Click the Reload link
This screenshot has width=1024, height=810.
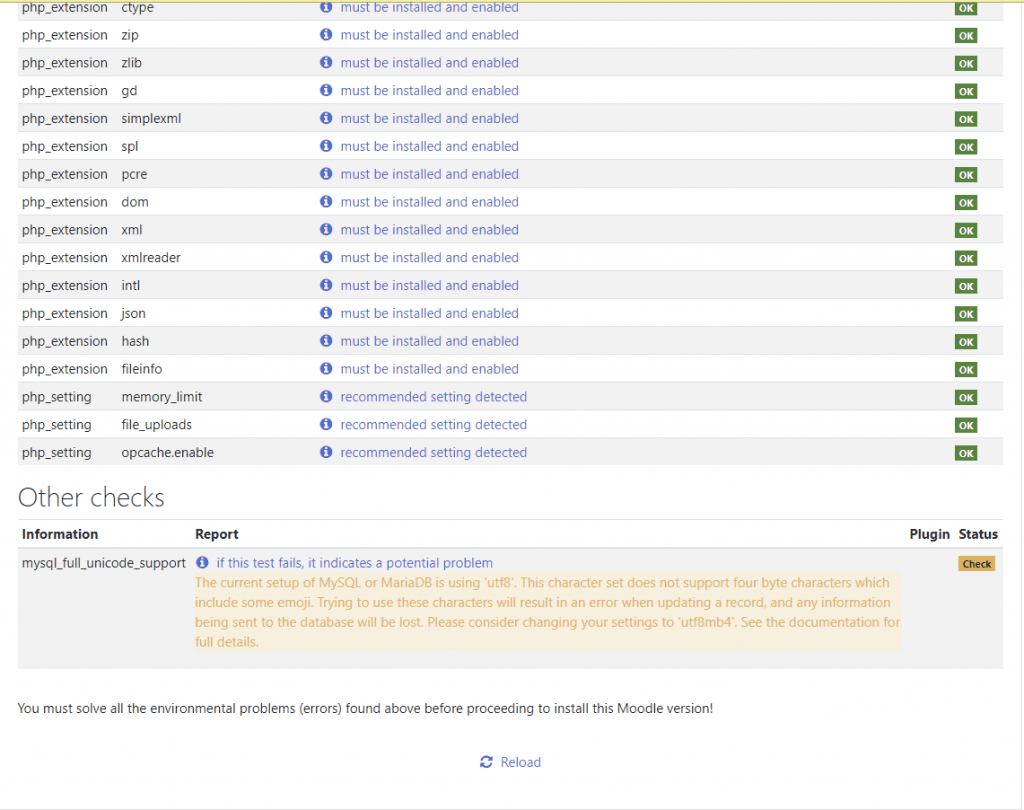(x=520, y=762)
